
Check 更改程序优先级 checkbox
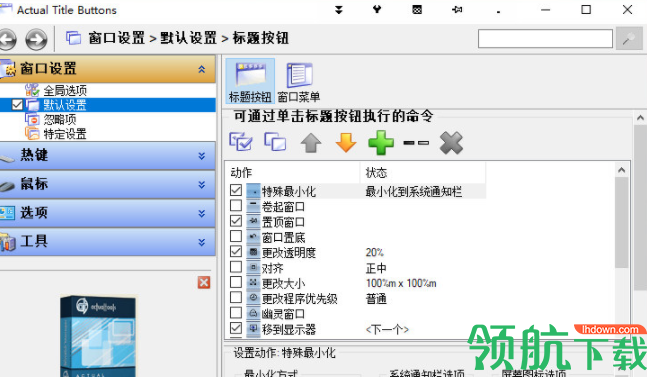(x=236, y=297)
